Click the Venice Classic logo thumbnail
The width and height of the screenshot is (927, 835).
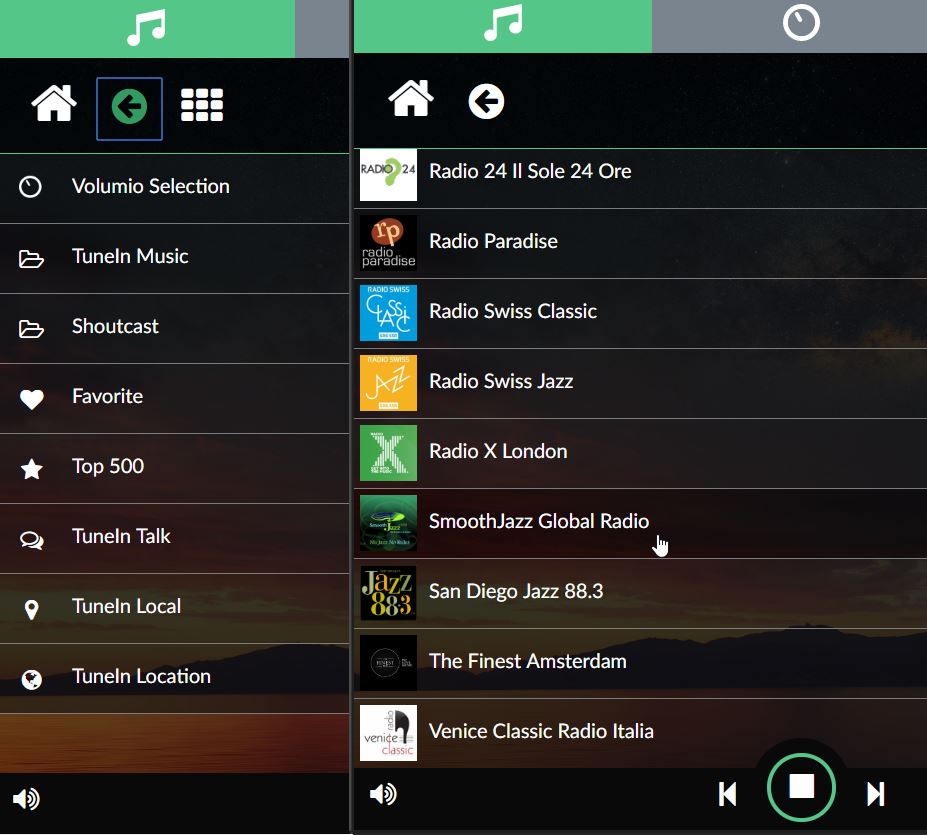[x=388, y=733]
